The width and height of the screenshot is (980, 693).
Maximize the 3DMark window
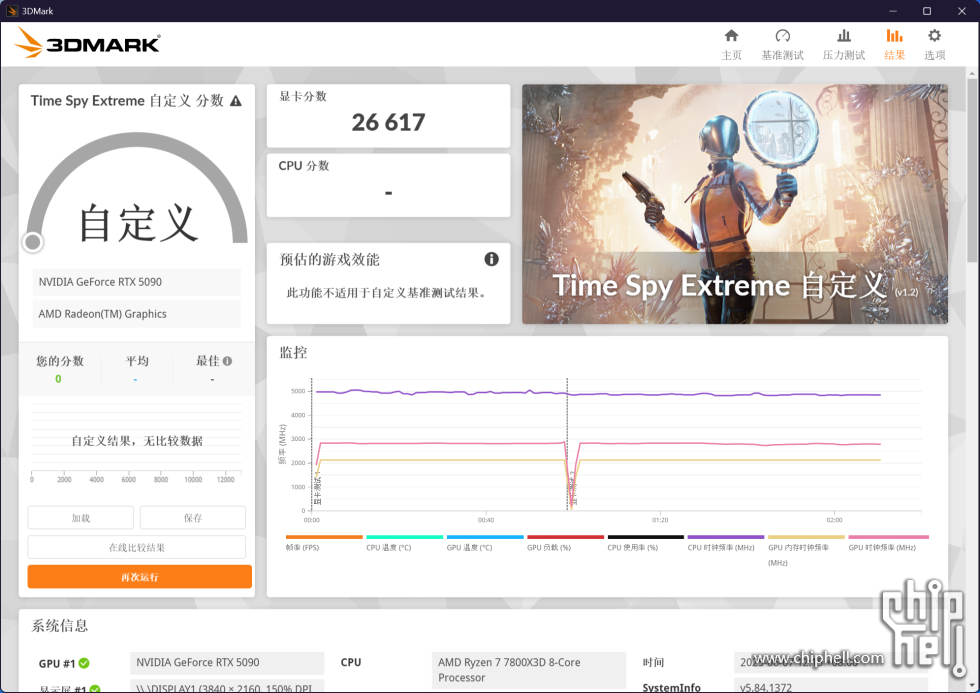coord(927,11)
